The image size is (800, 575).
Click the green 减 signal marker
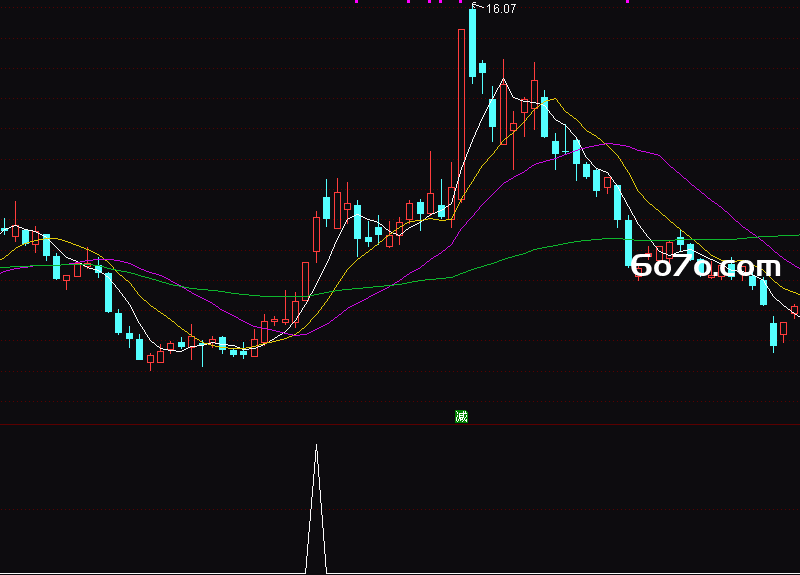click(x=461, y=417)
